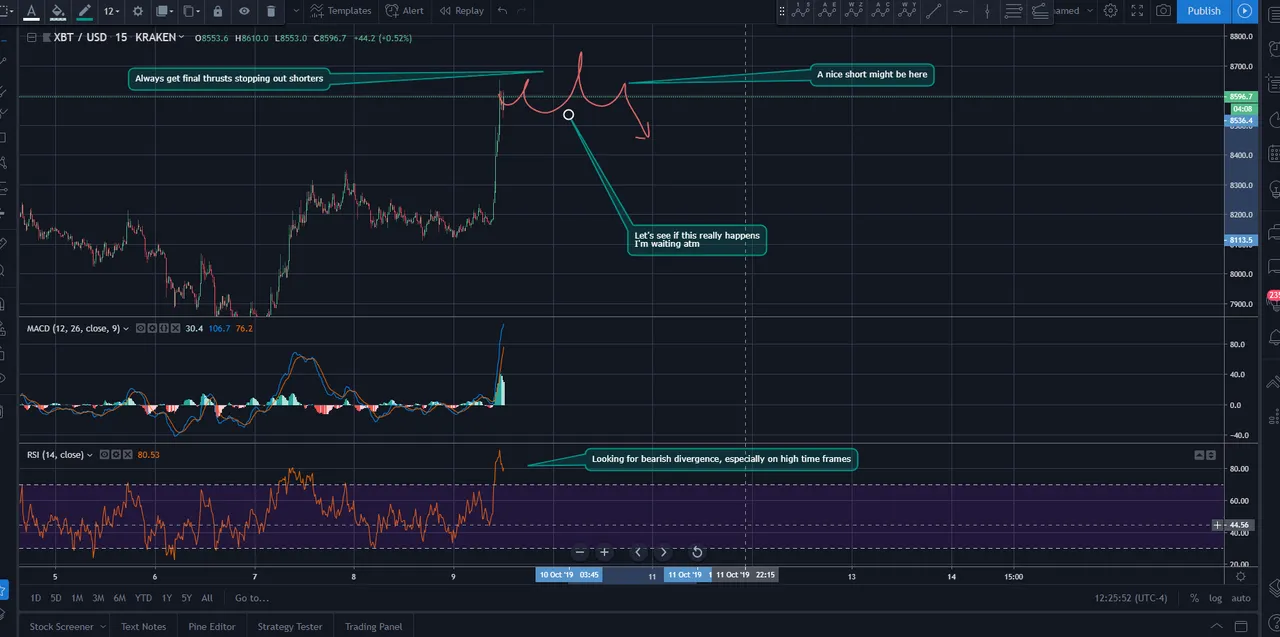Expand the font size 12 dropdown
The height and width of the screenshot is (637, 1280).
(x=111, y=11)
